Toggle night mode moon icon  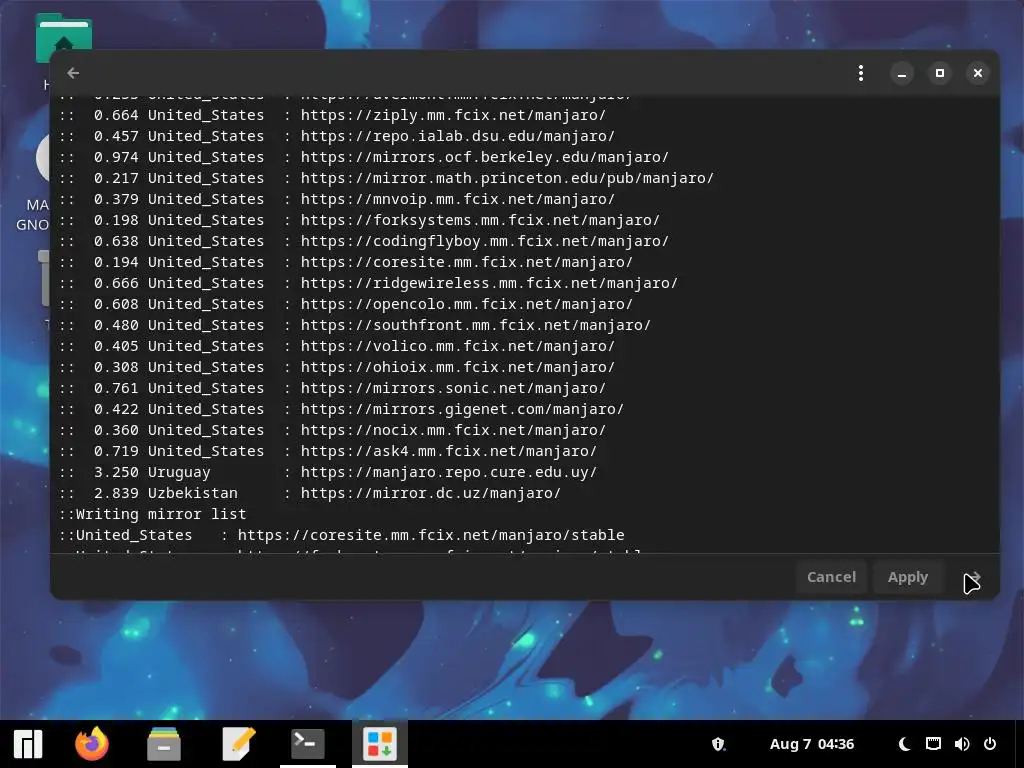(904, 744)
